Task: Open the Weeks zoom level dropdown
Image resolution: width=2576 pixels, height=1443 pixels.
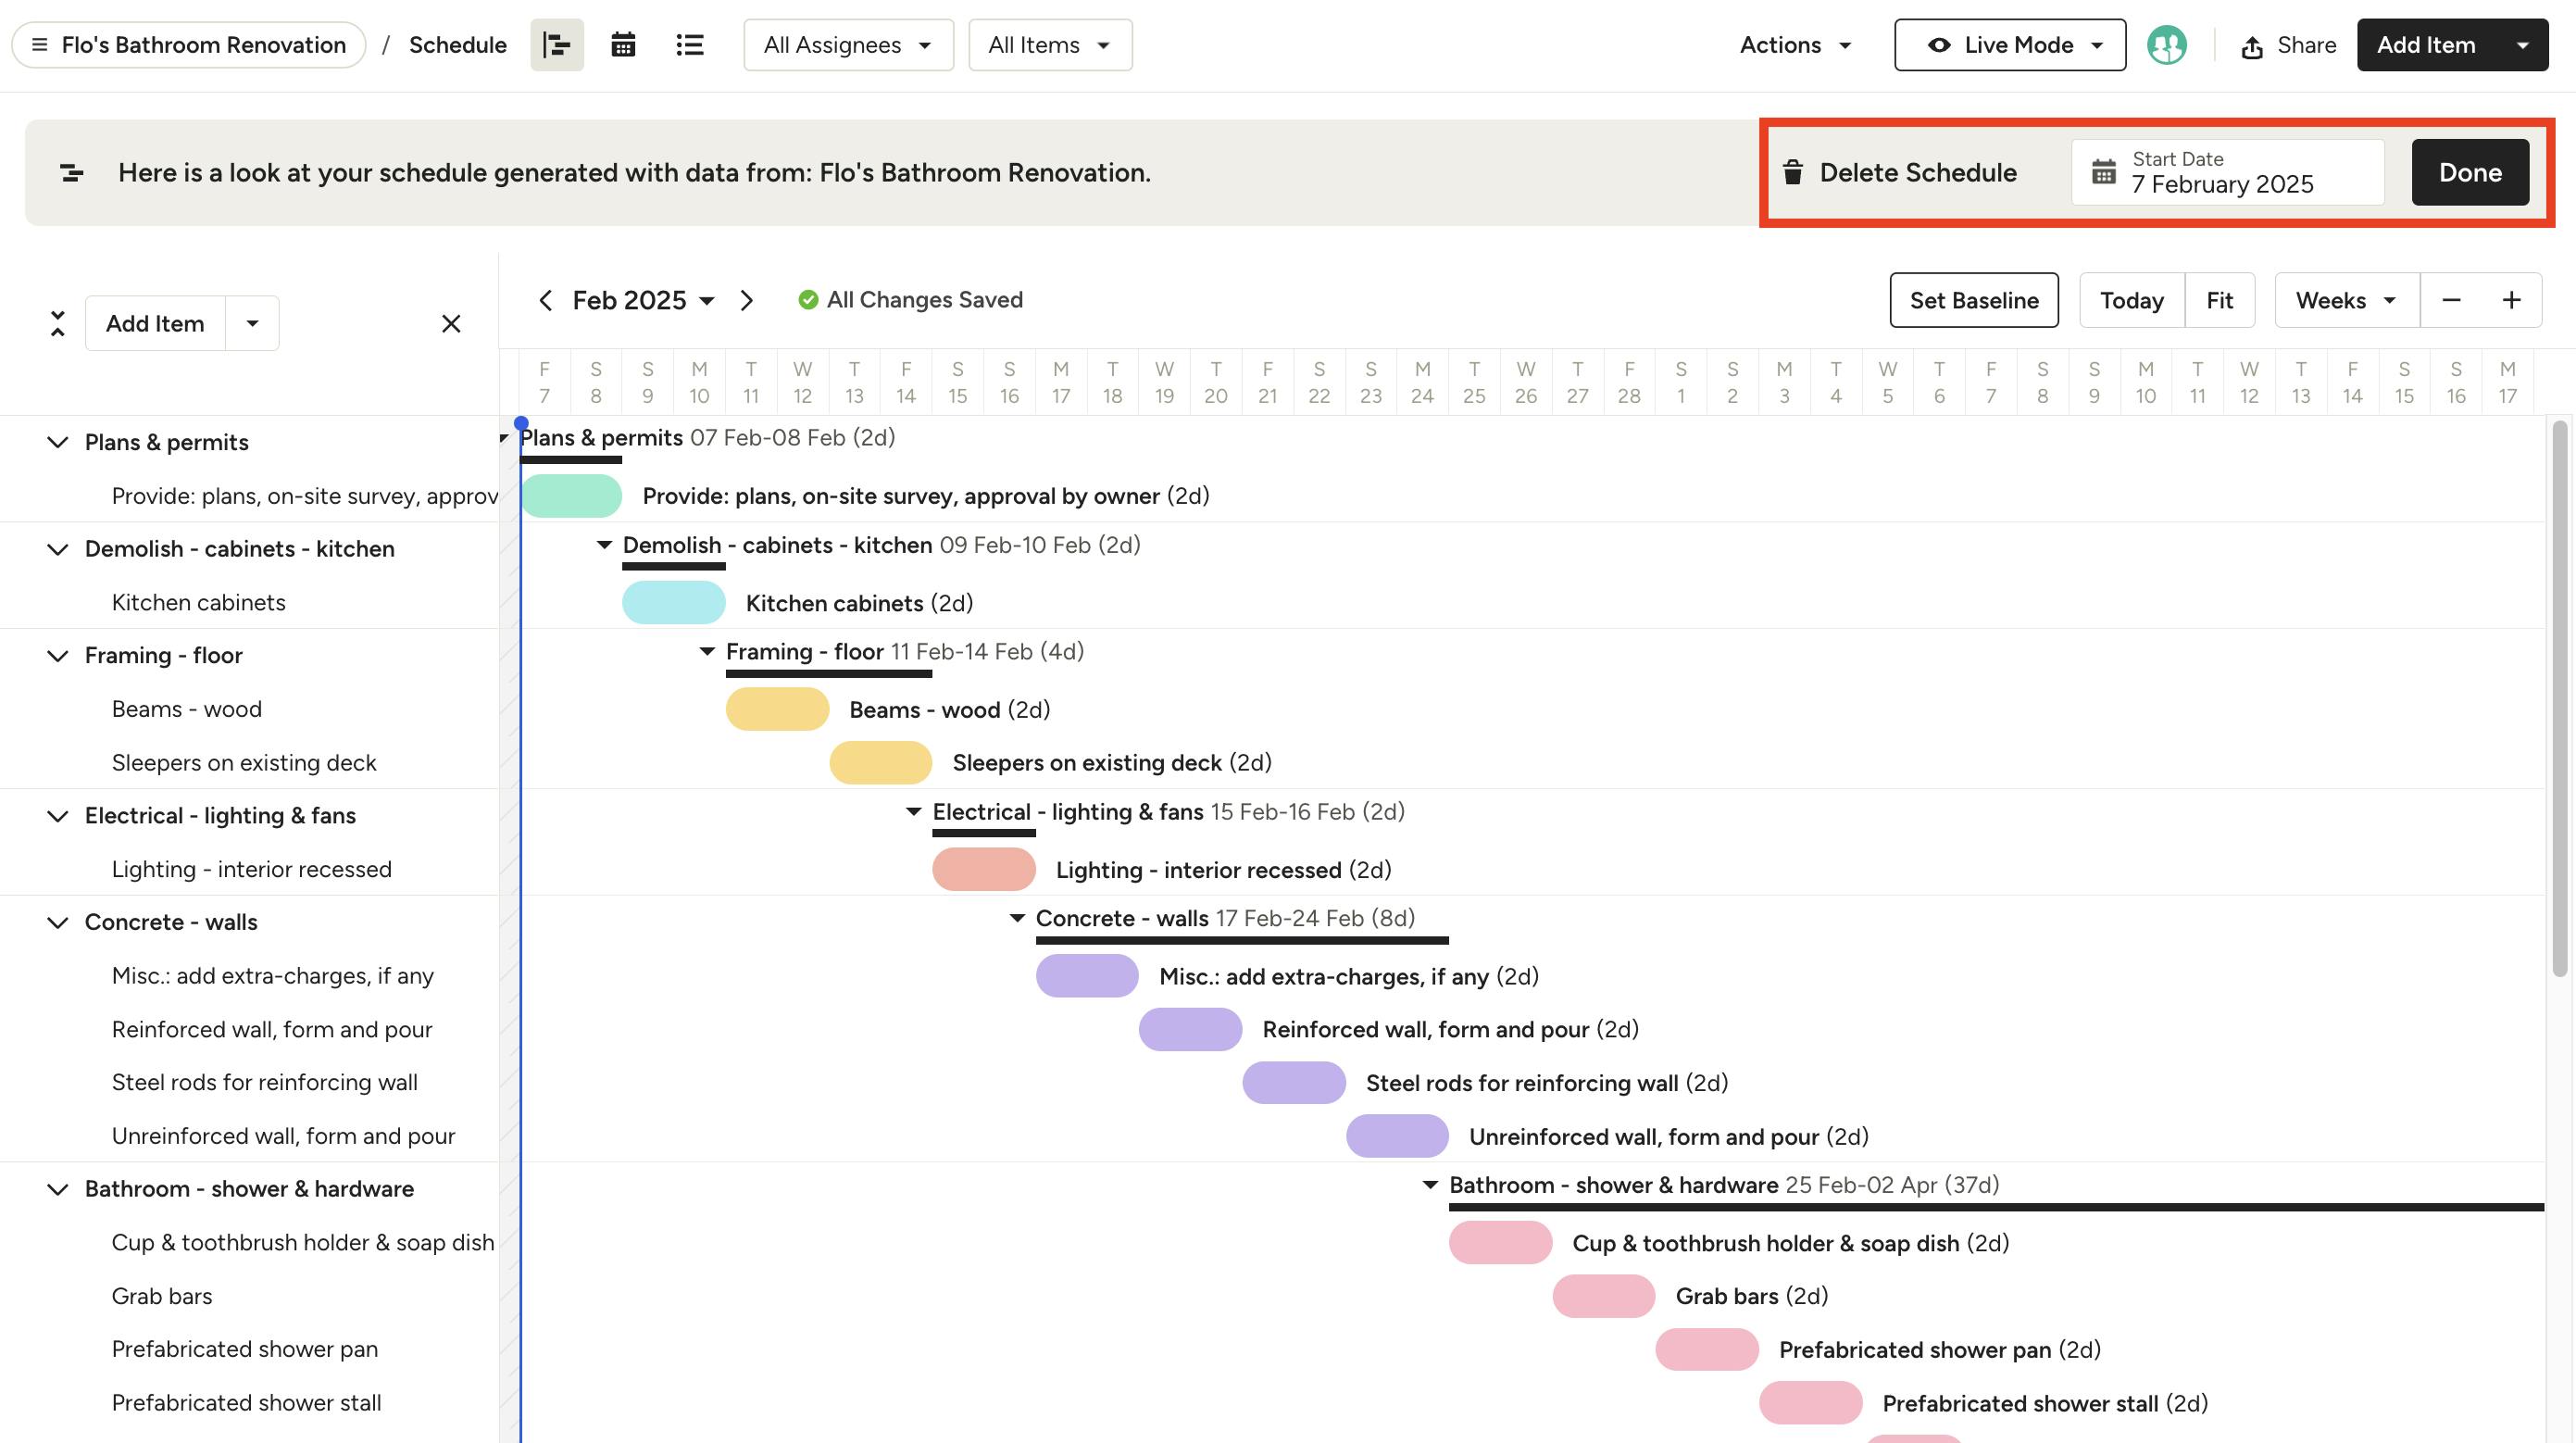Action: click(x=2344, y=299)
